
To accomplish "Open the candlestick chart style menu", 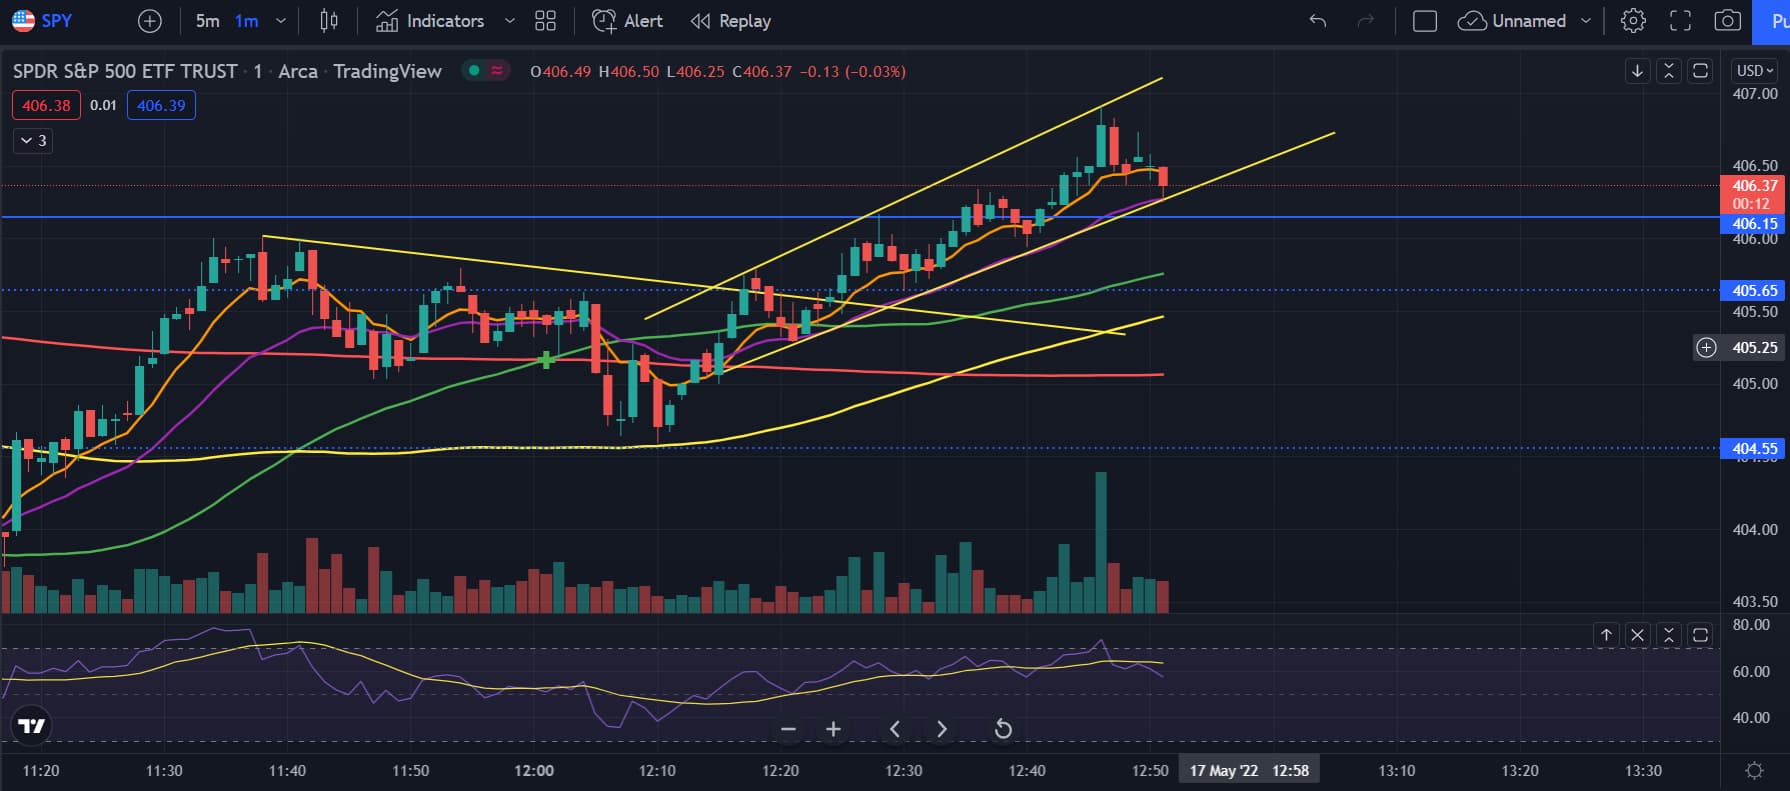I will click(329, 21).
